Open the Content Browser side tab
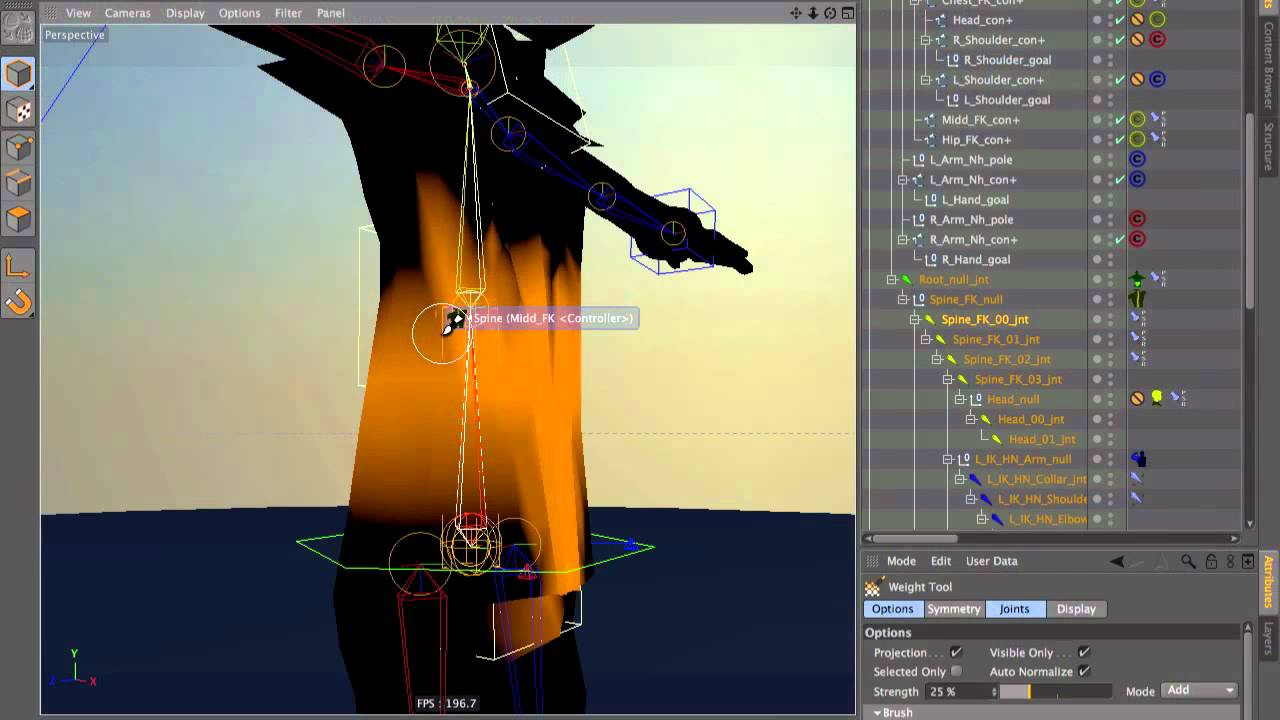 1268,66
